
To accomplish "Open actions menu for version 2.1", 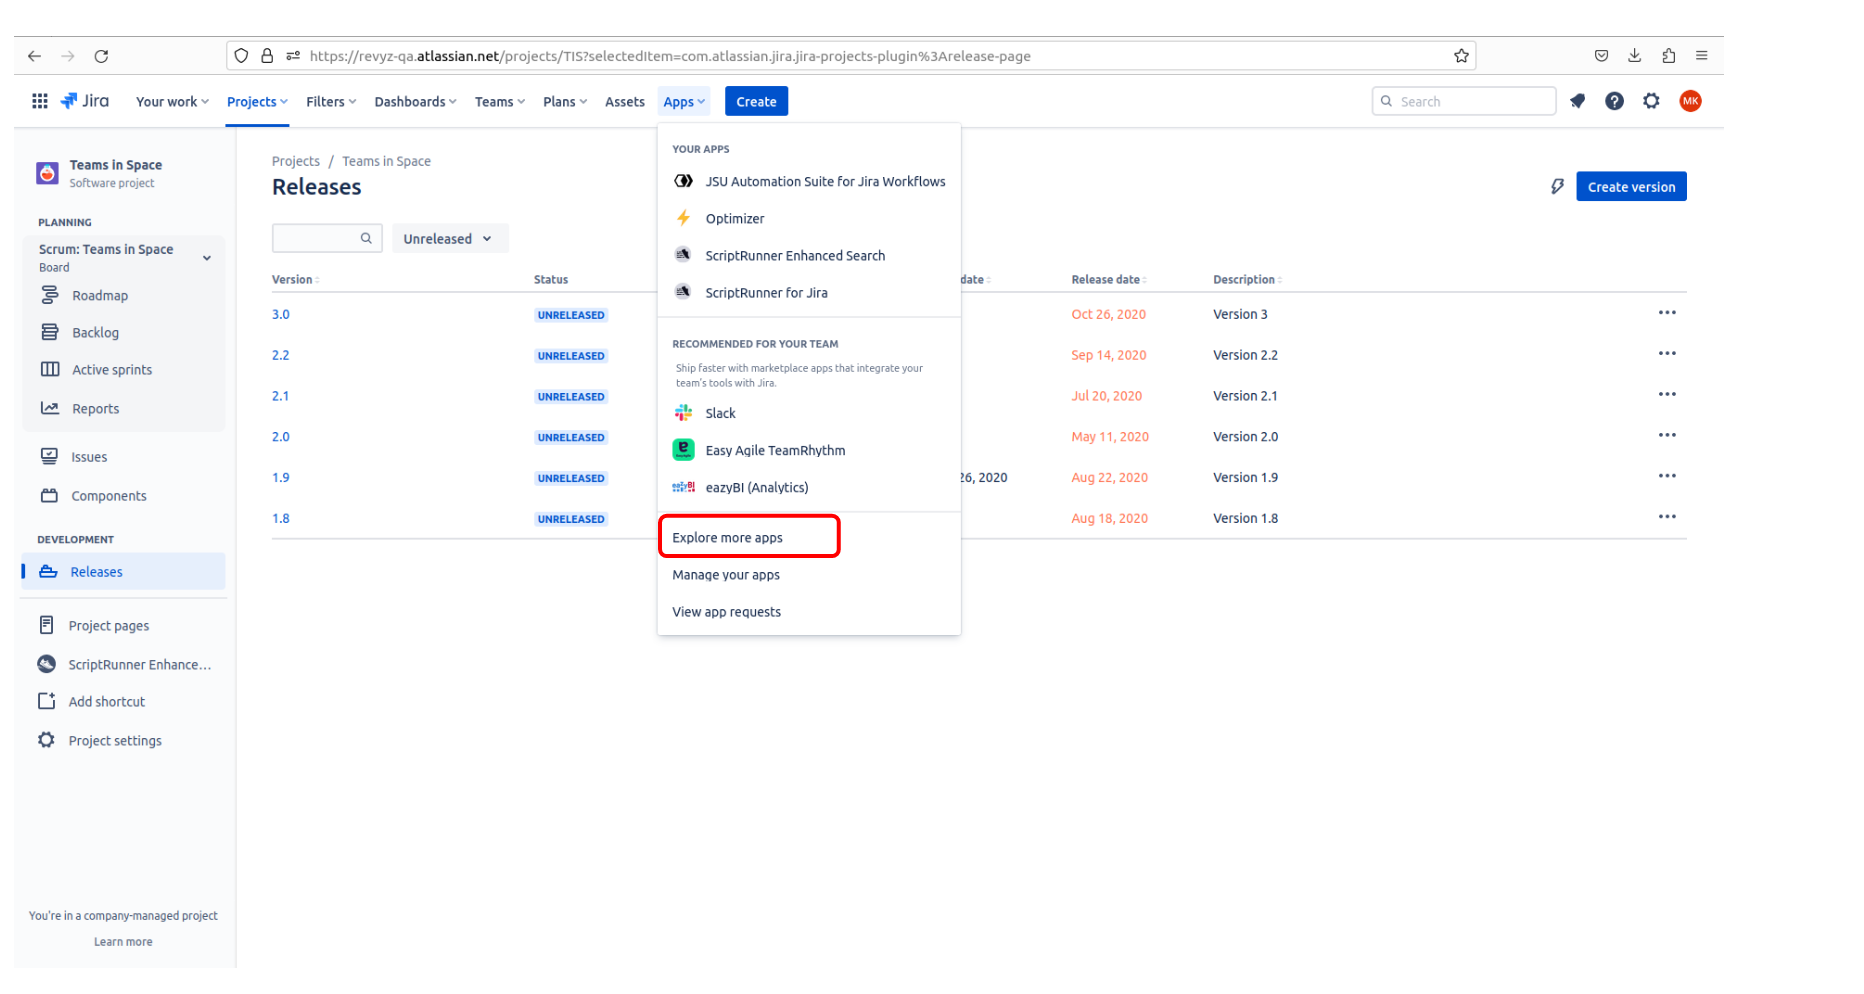I will 1667,395.
